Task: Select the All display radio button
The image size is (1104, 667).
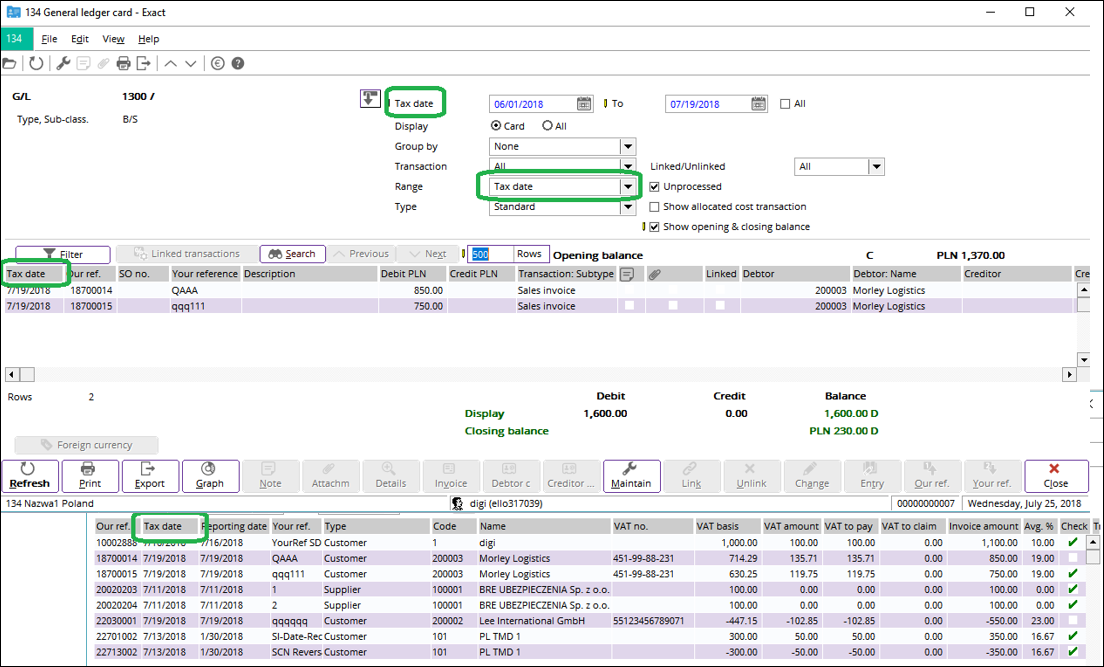Action: 547,125
